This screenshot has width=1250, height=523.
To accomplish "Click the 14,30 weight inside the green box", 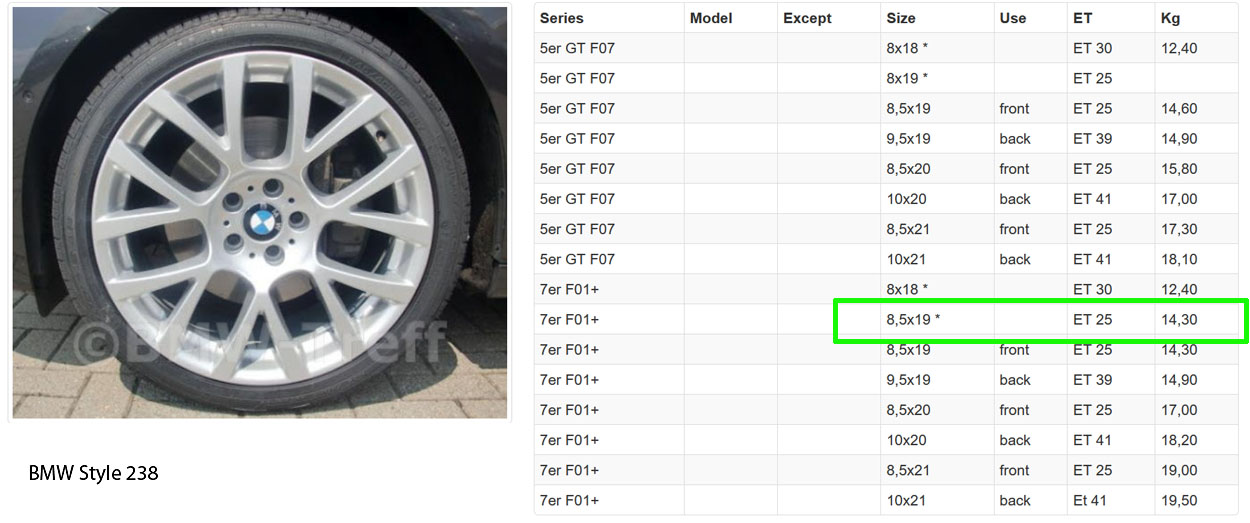I will [1179, 320].
